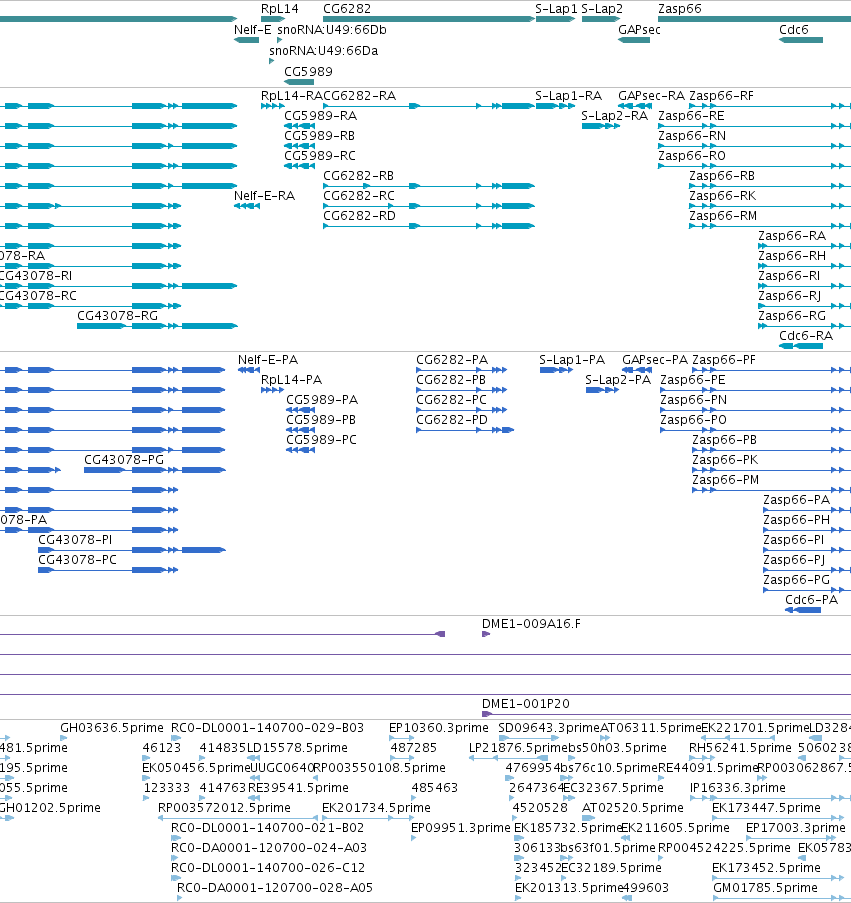
Task: Open the CG6282-PA protein label
Action: click(452, 360)
